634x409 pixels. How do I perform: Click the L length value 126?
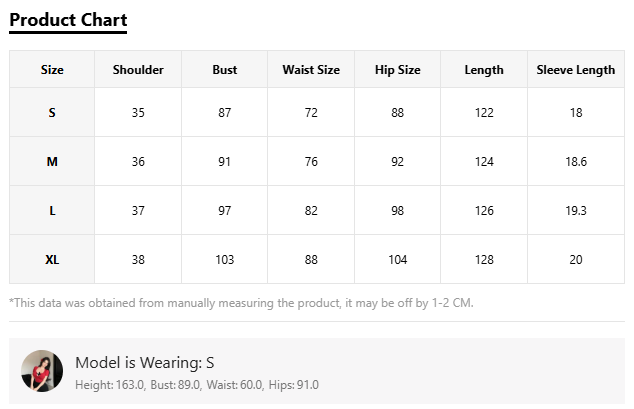click(x=484, y=211)
